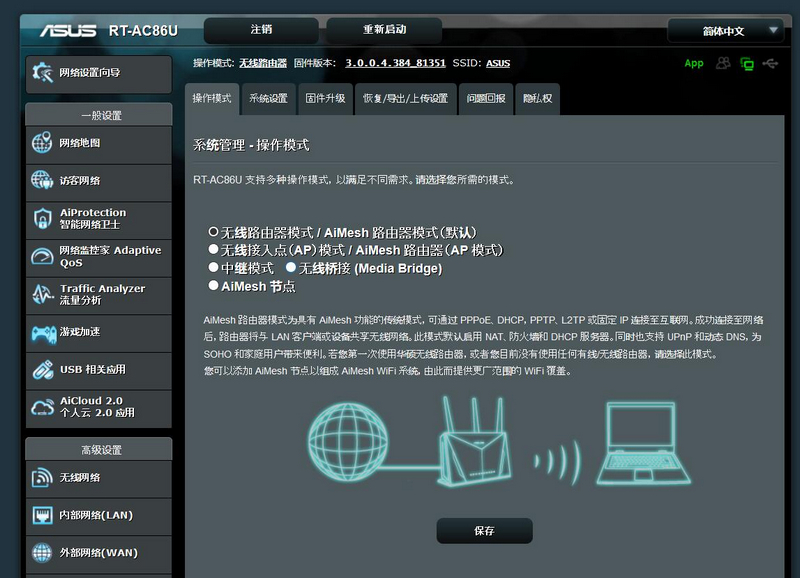Open 外部网络(WAN) menu item
This screenshot has width=800, height=578.
pos(98,554)
